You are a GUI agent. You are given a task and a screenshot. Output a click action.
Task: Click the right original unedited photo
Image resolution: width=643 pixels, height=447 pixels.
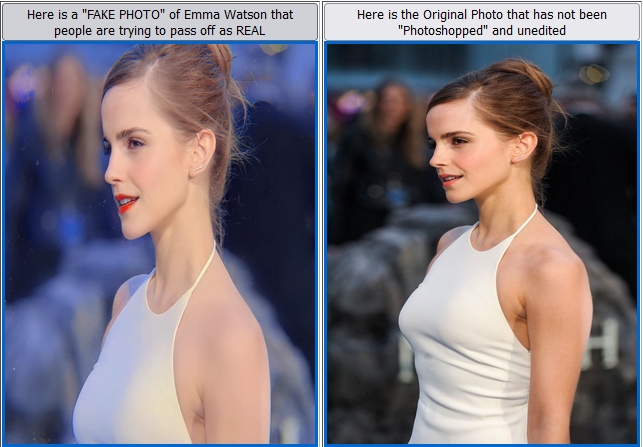[482, 244]
